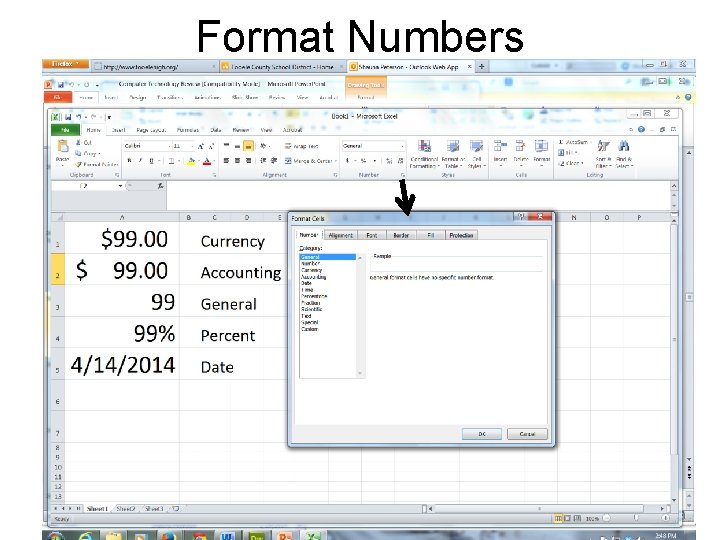Click the Increase Indent icon
Screen dimensions: 720x540
coord(274,160)
